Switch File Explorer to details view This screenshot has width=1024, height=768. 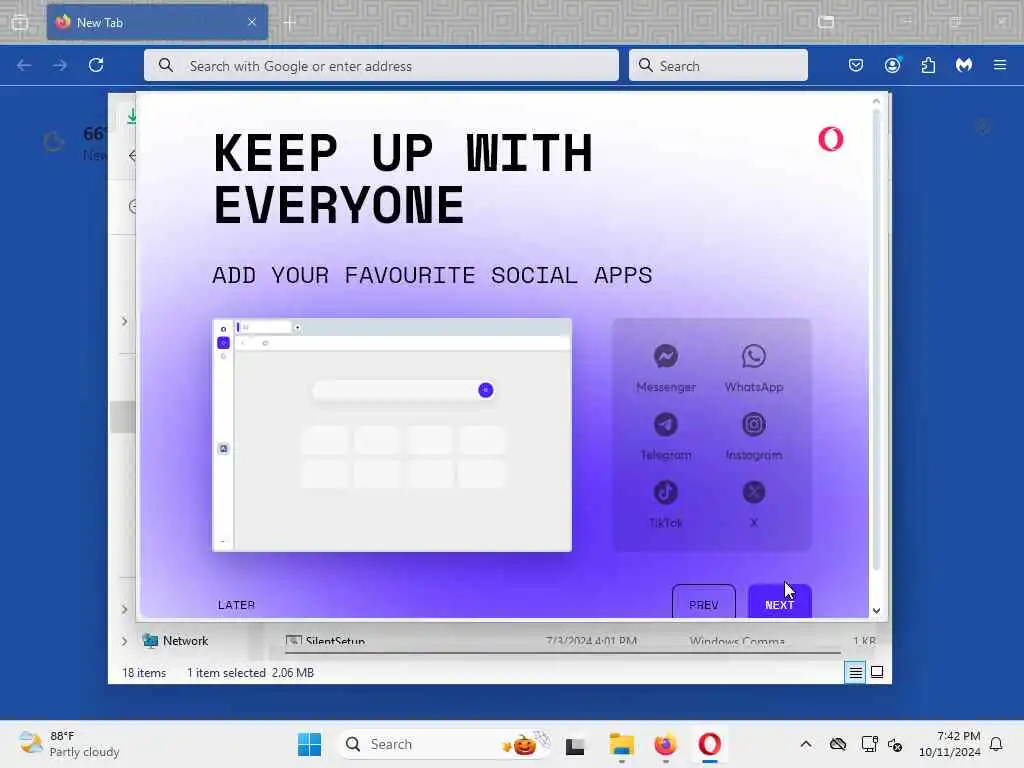(x=855, y=672)
